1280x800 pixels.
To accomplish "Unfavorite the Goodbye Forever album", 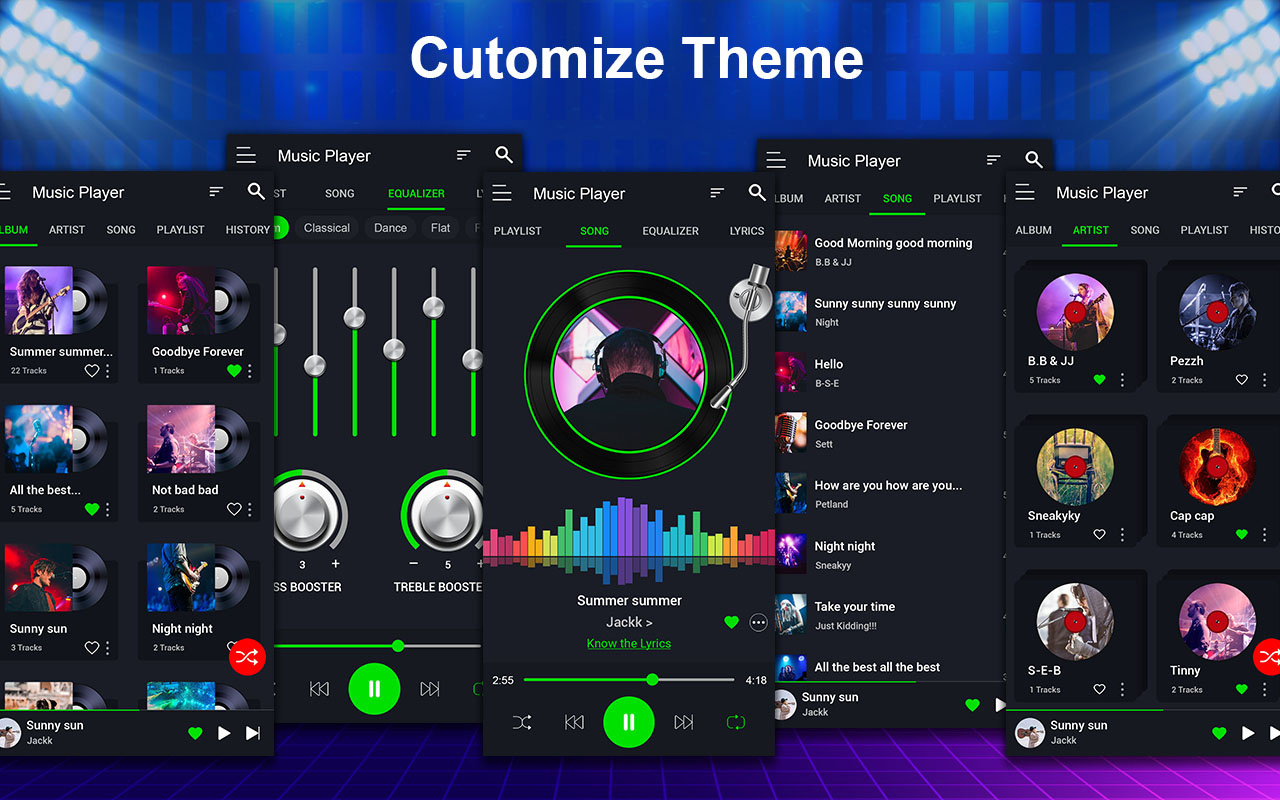I will click(234, 371).
